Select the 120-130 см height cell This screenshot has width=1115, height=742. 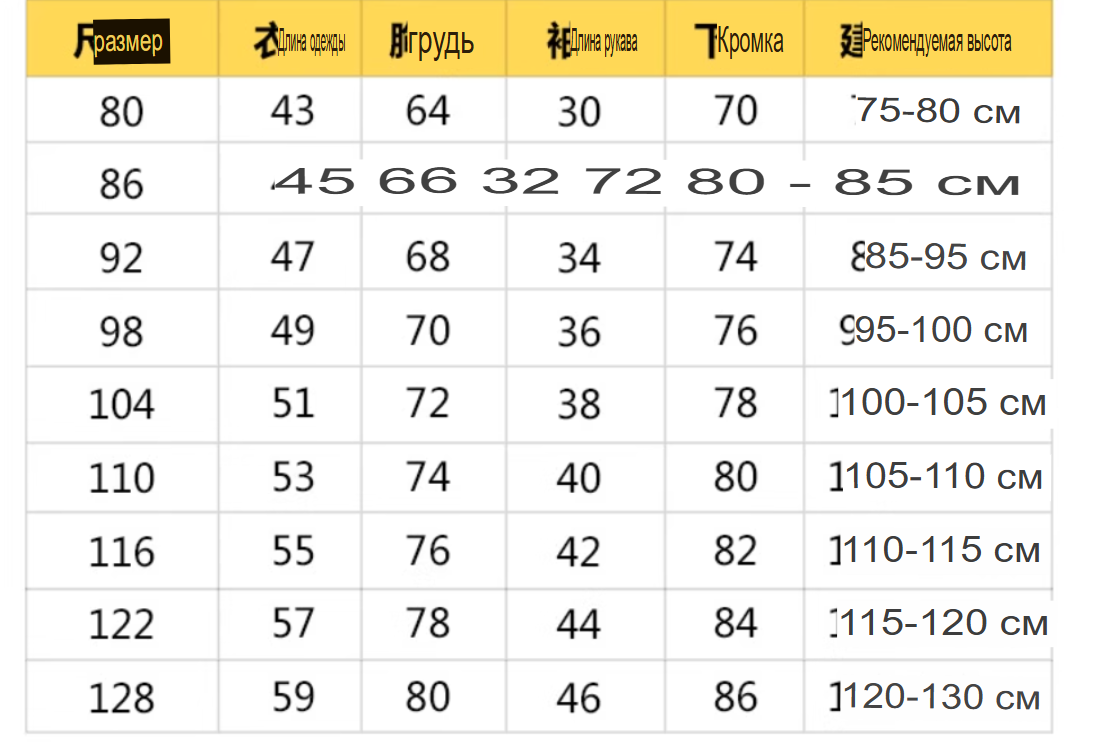click(x=935, y=696)
